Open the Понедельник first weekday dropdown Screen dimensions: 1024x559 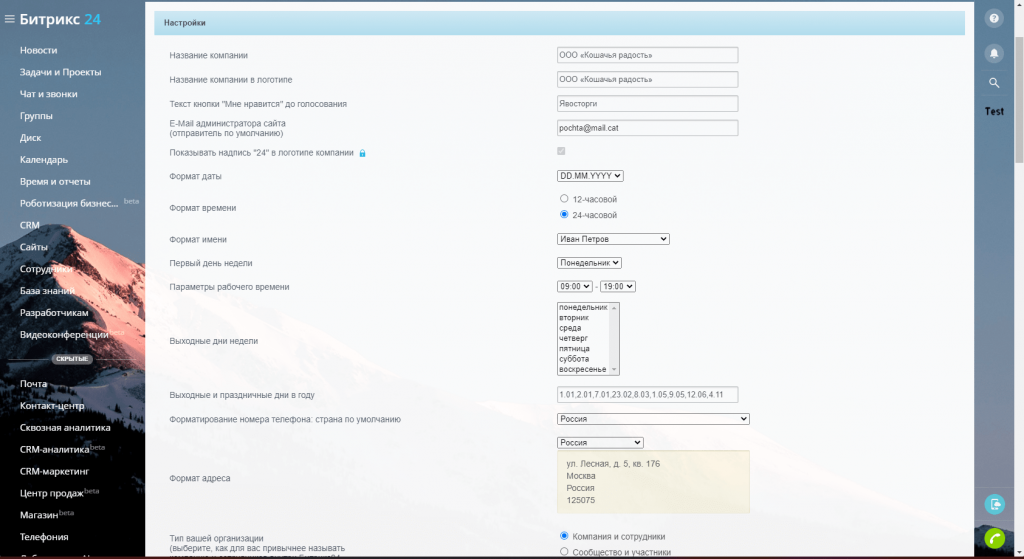tap(589, 263)
